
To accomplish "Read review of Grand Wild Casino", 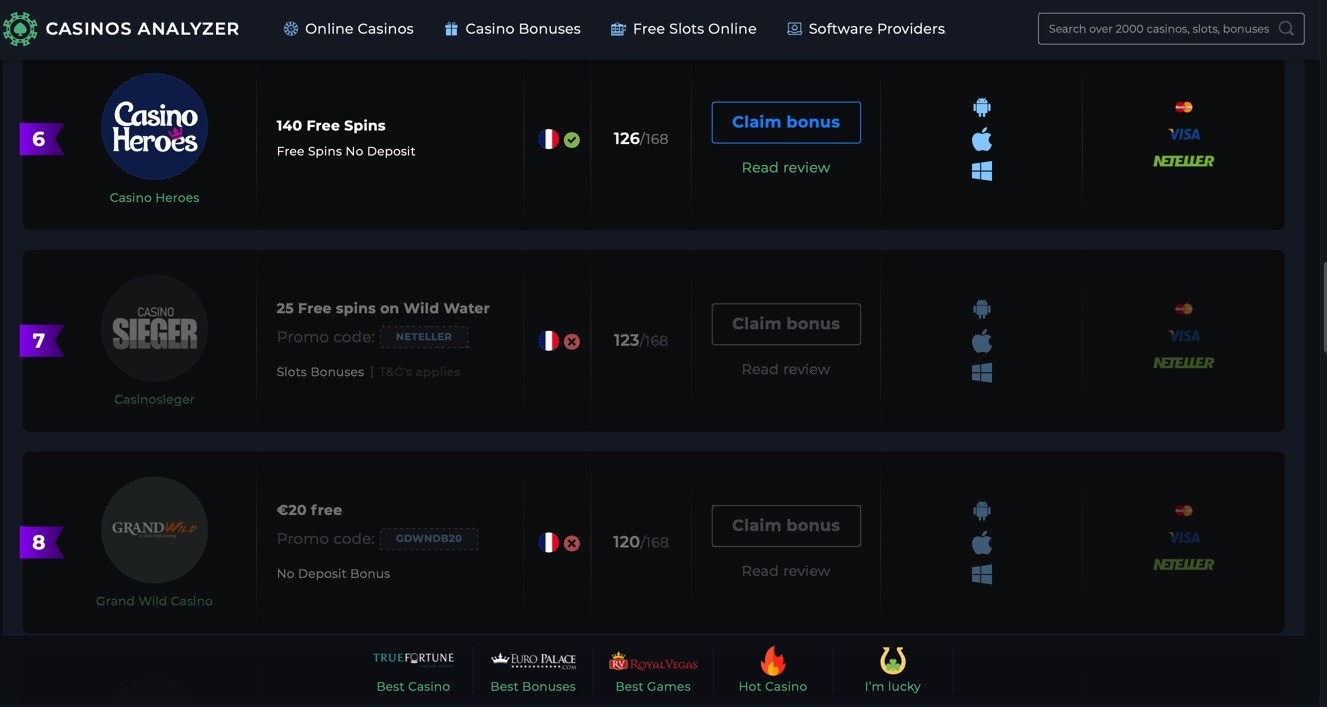I will pyautogui.click(x=786, y=572).
